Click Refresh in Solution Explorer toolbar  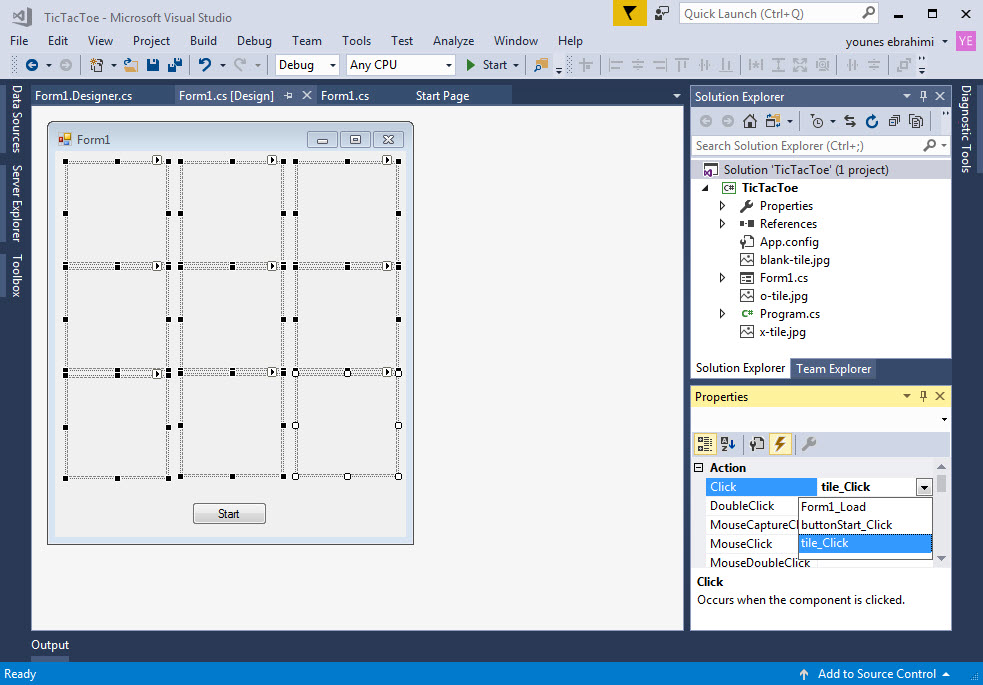872,121
